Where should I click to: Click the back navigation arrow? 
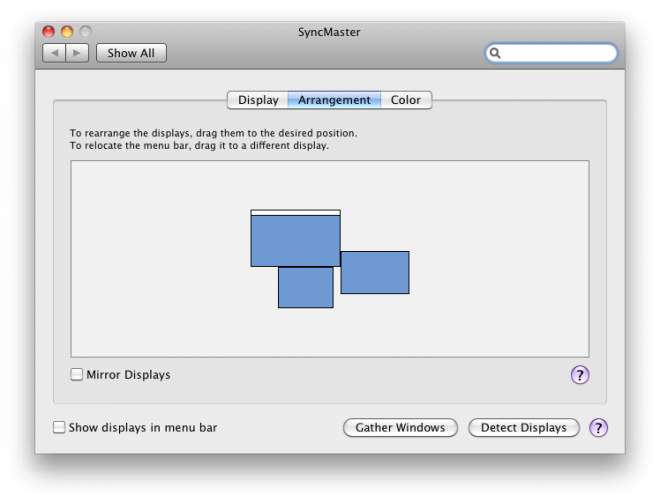[x=54, y=52]
